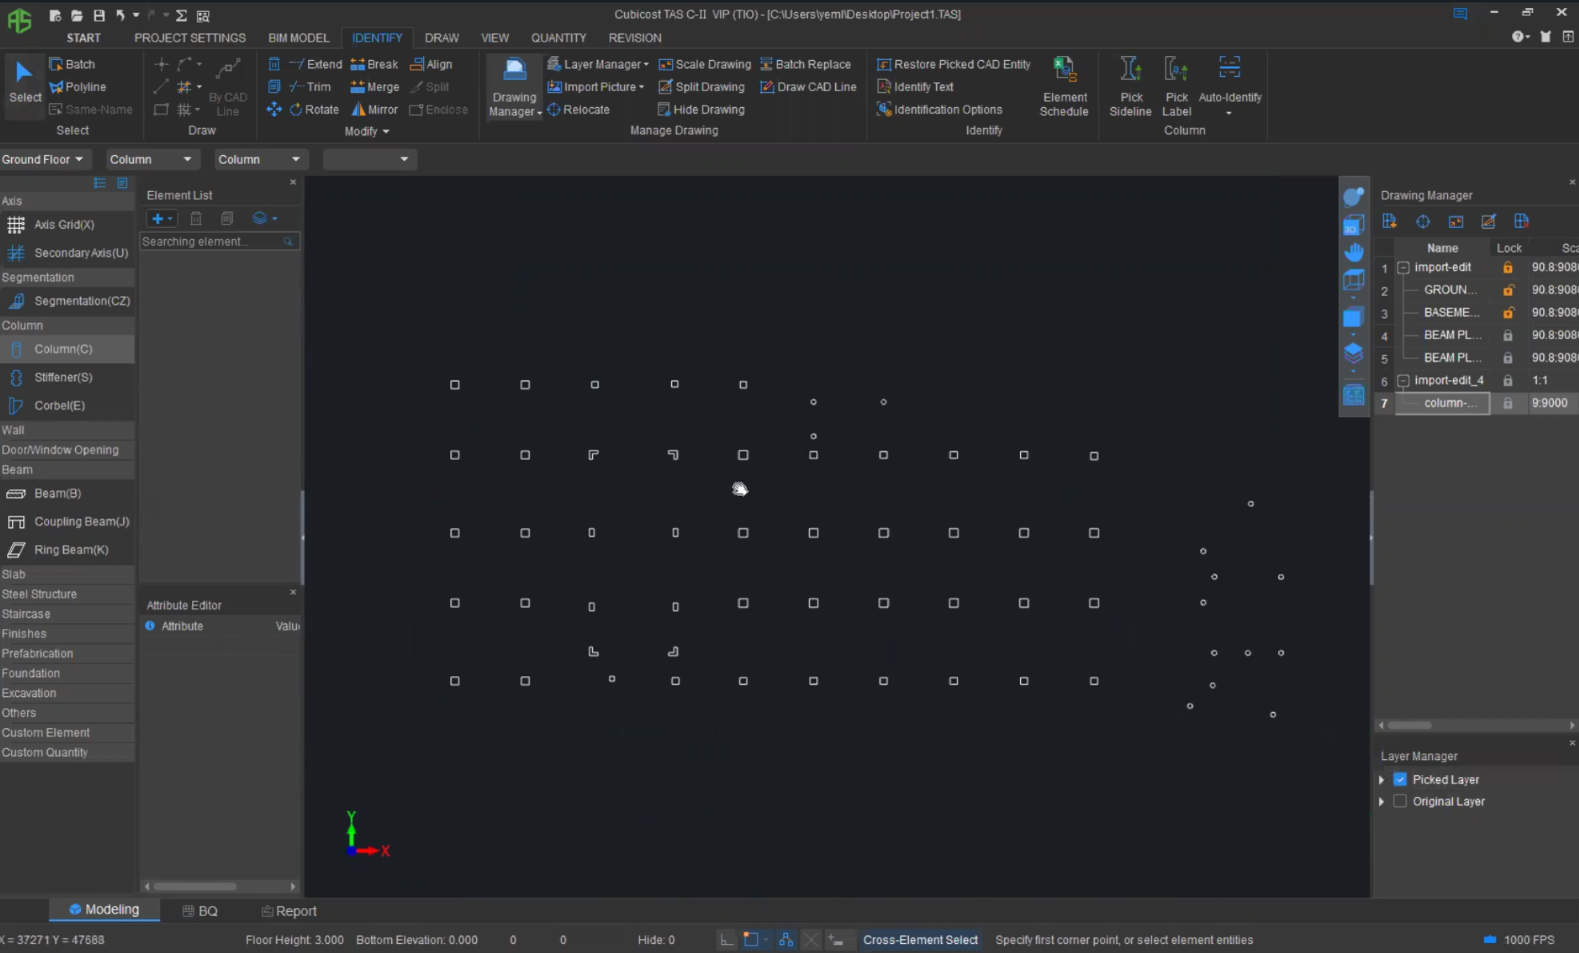The image size is (1579, 953).
Task: Select the Rotate tool
Action: [313, 110]
